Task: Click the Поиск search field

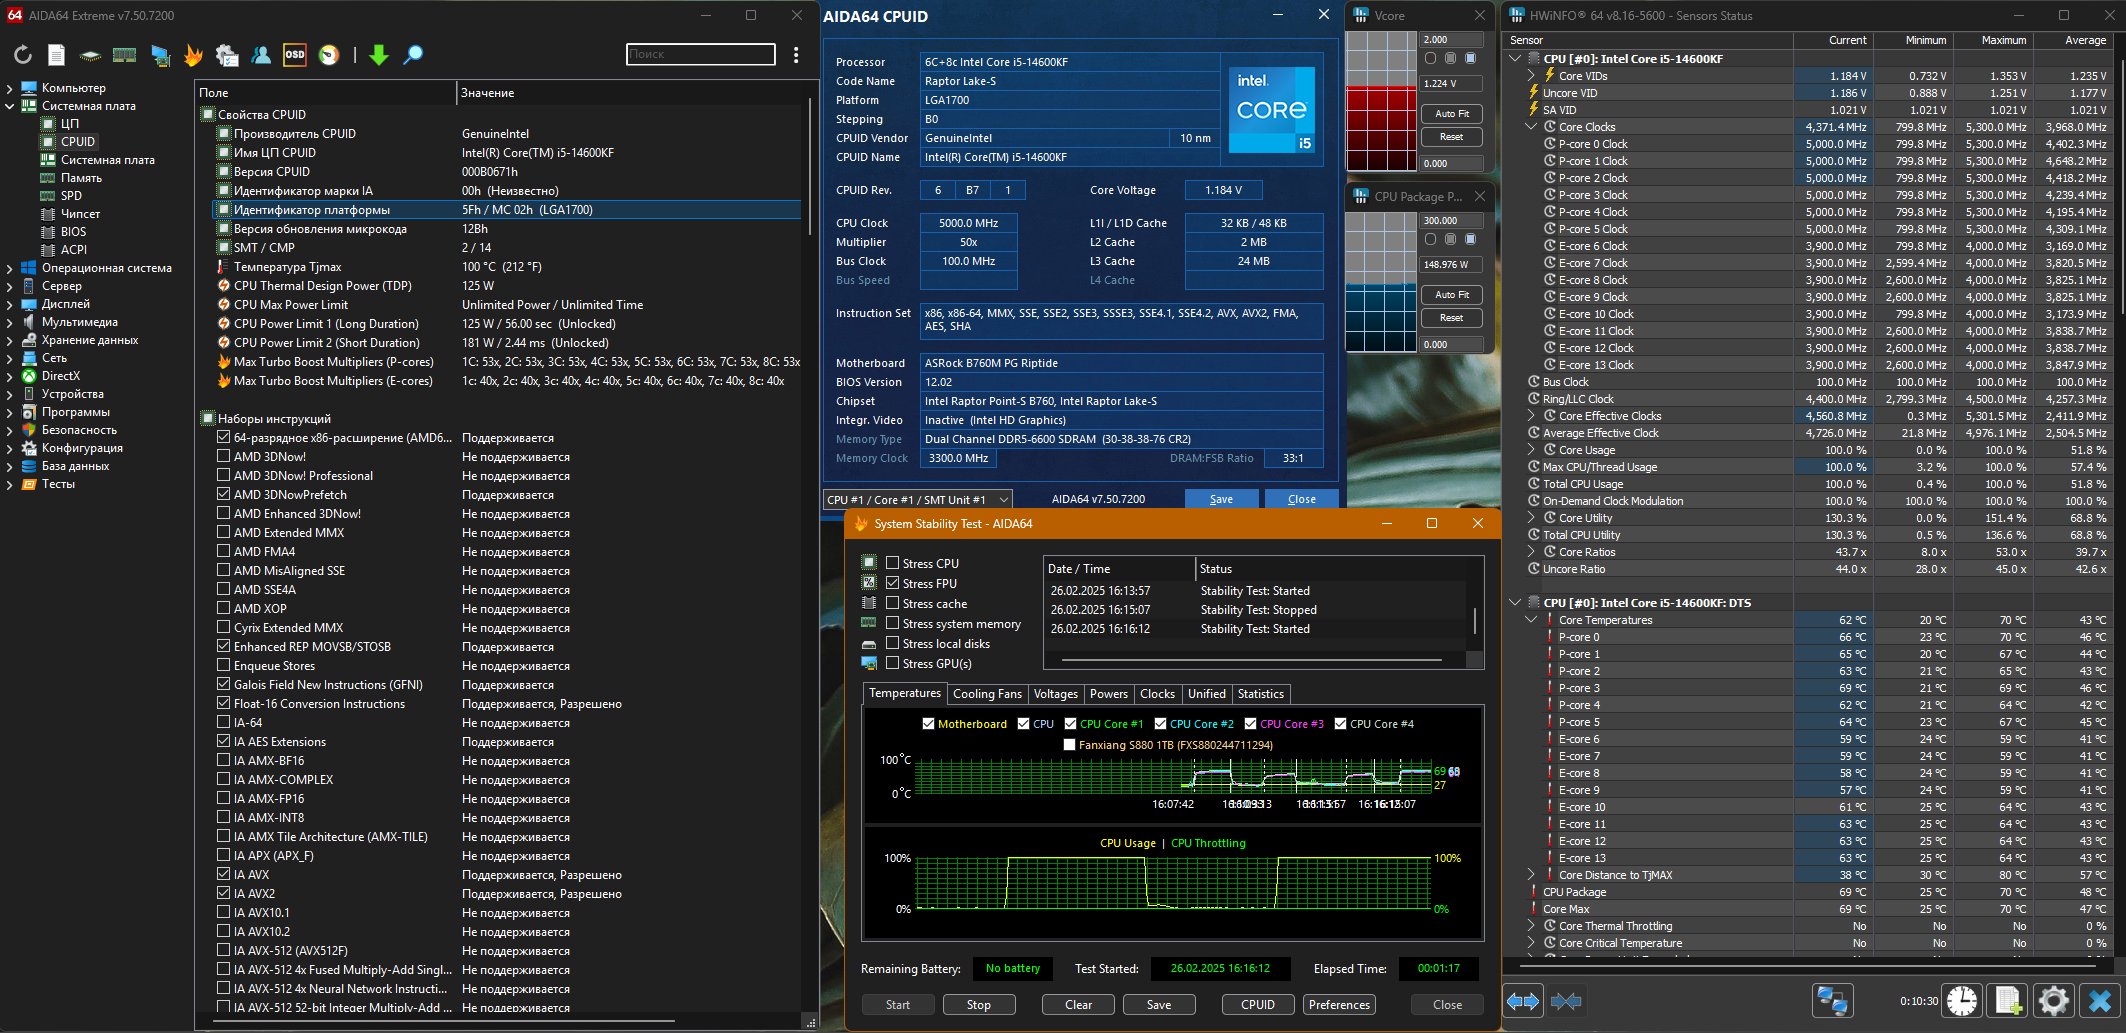Action: [x=701, y=54]
